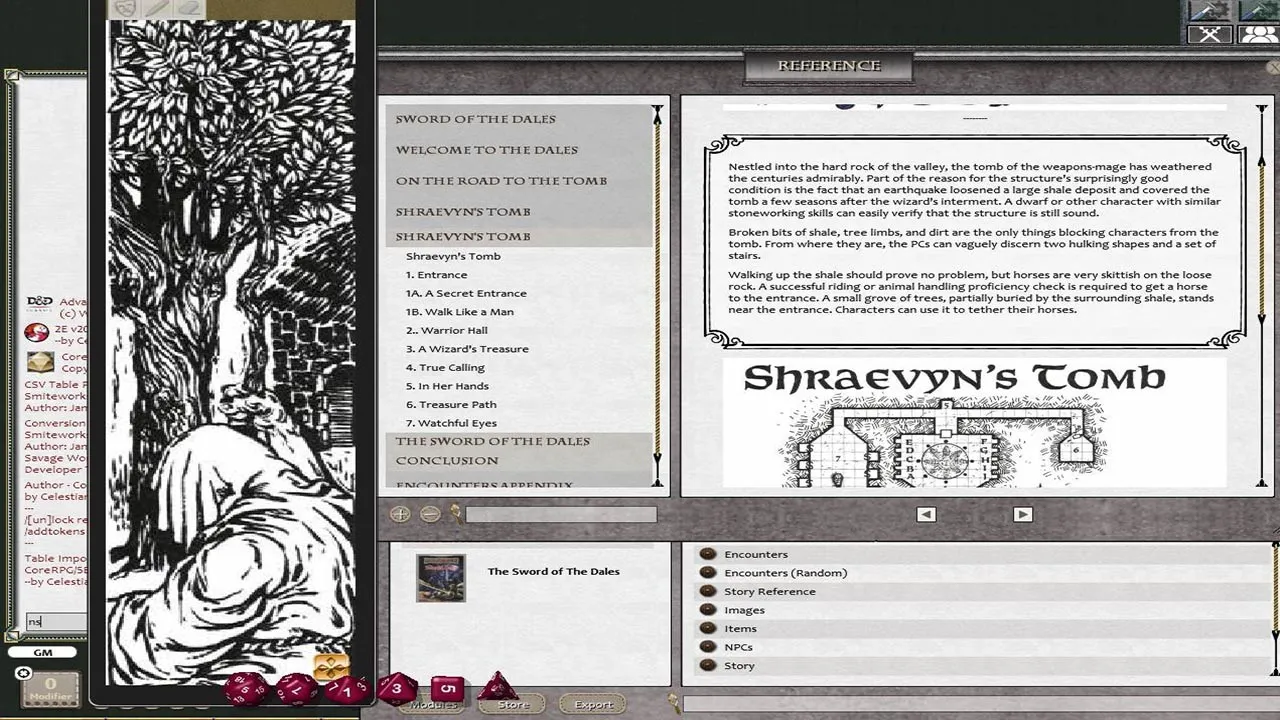Pick the red d4 pyramid die
This screenshot has height=720, width=1280.
coord(497,686)
